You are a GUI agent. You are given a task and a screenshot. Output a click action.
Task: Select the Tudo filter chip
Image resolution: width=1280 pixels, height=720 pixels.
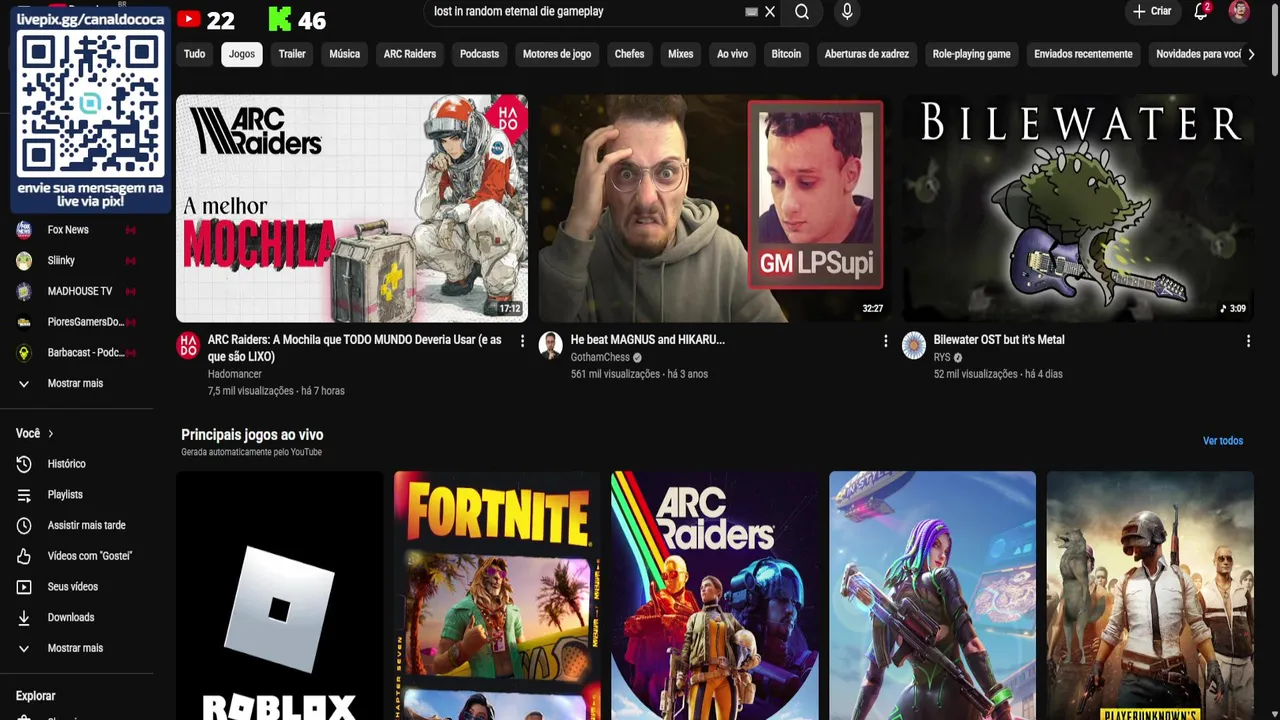pos(194,54)
